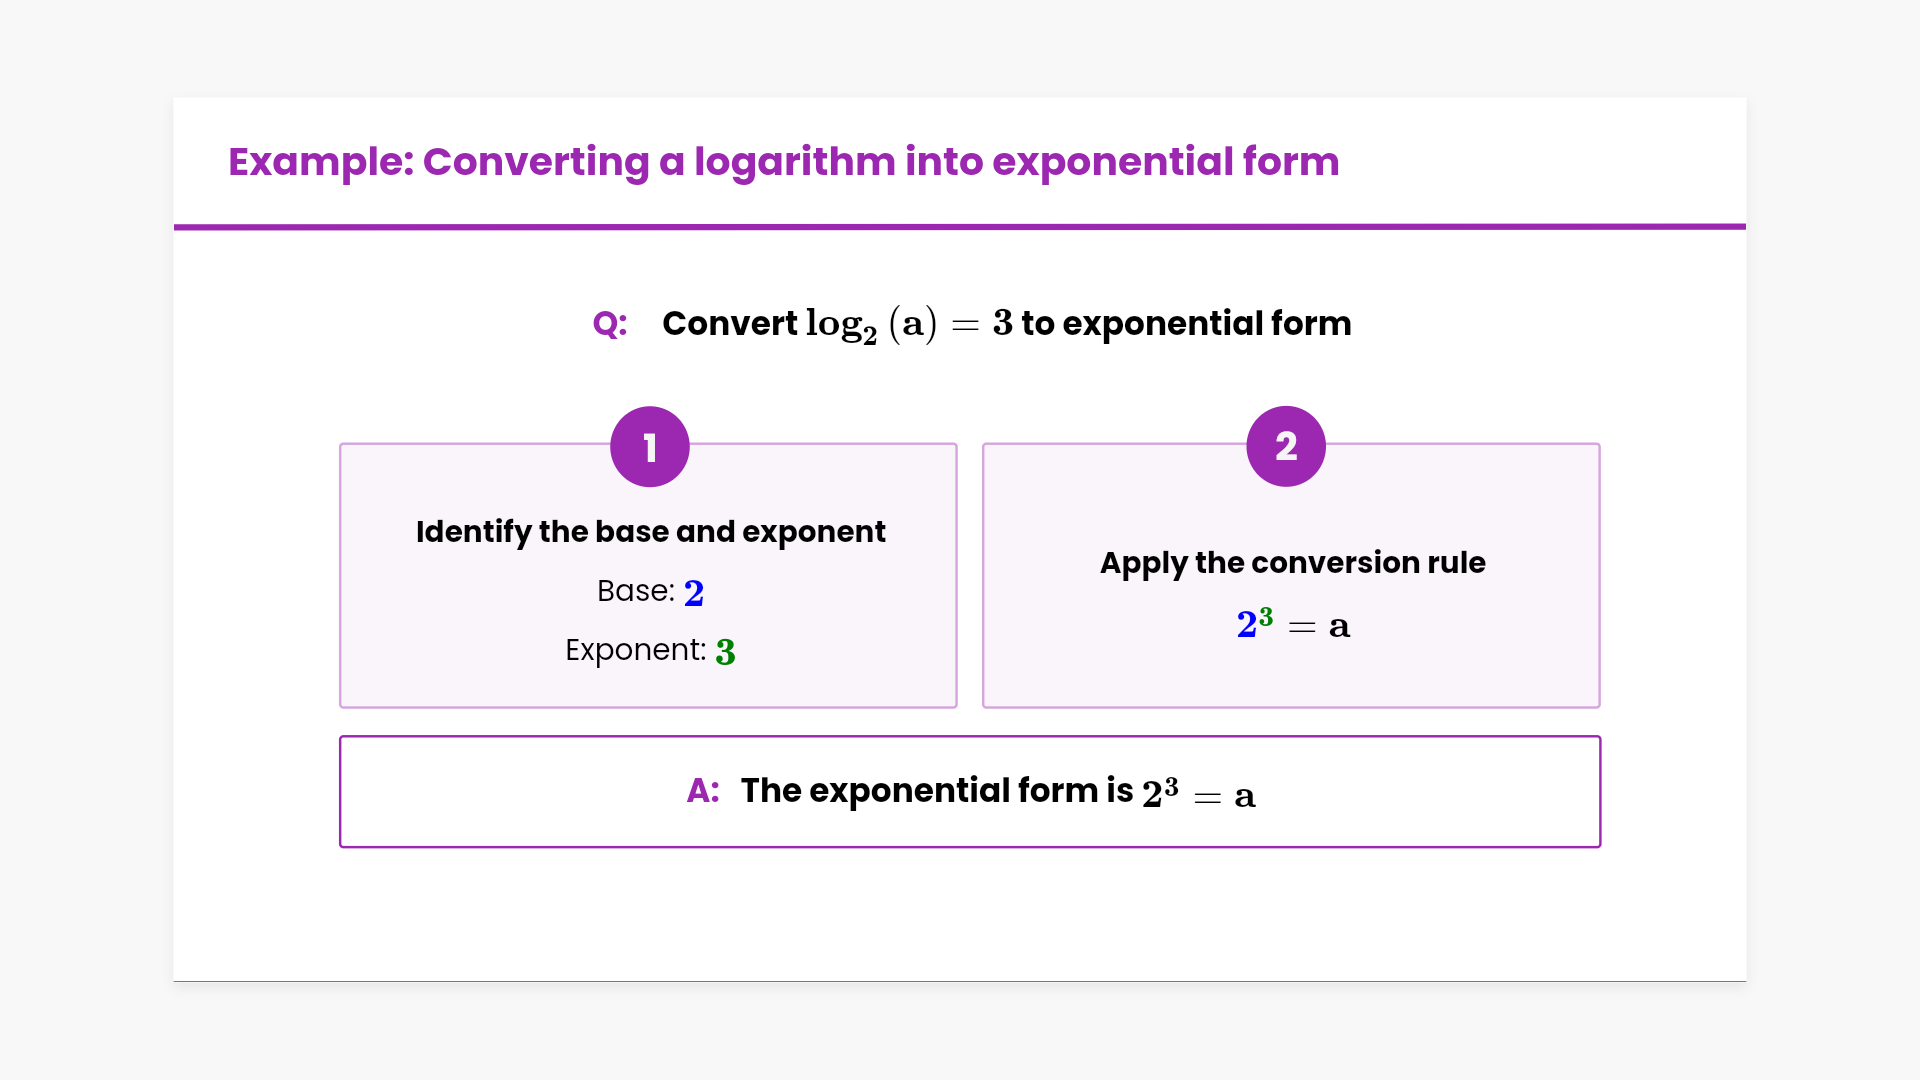Image resolution: width=1920 pixels, height=1080 pixels.
Task: Click "Identify the base and exponent" heading
Action: [650, 532]
